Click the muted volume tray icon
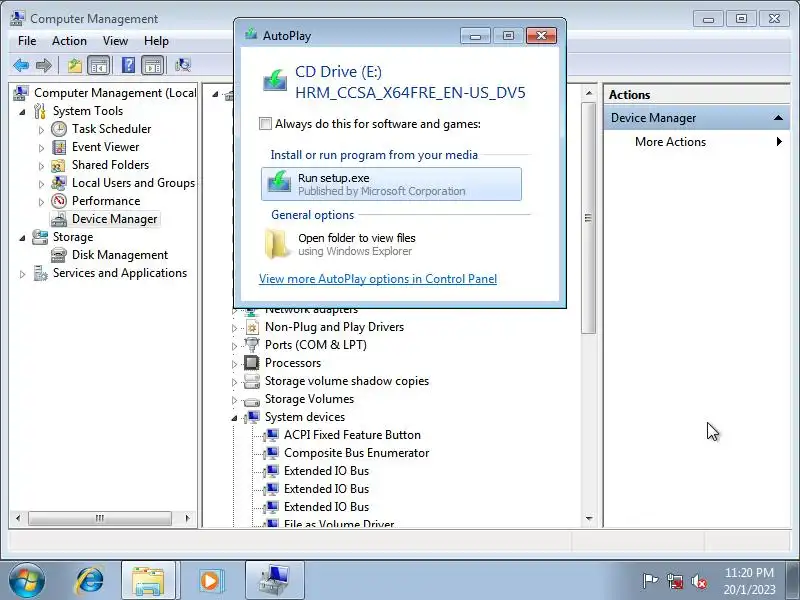The width and height of the screenshot is (800, 600). click(698, 581)
